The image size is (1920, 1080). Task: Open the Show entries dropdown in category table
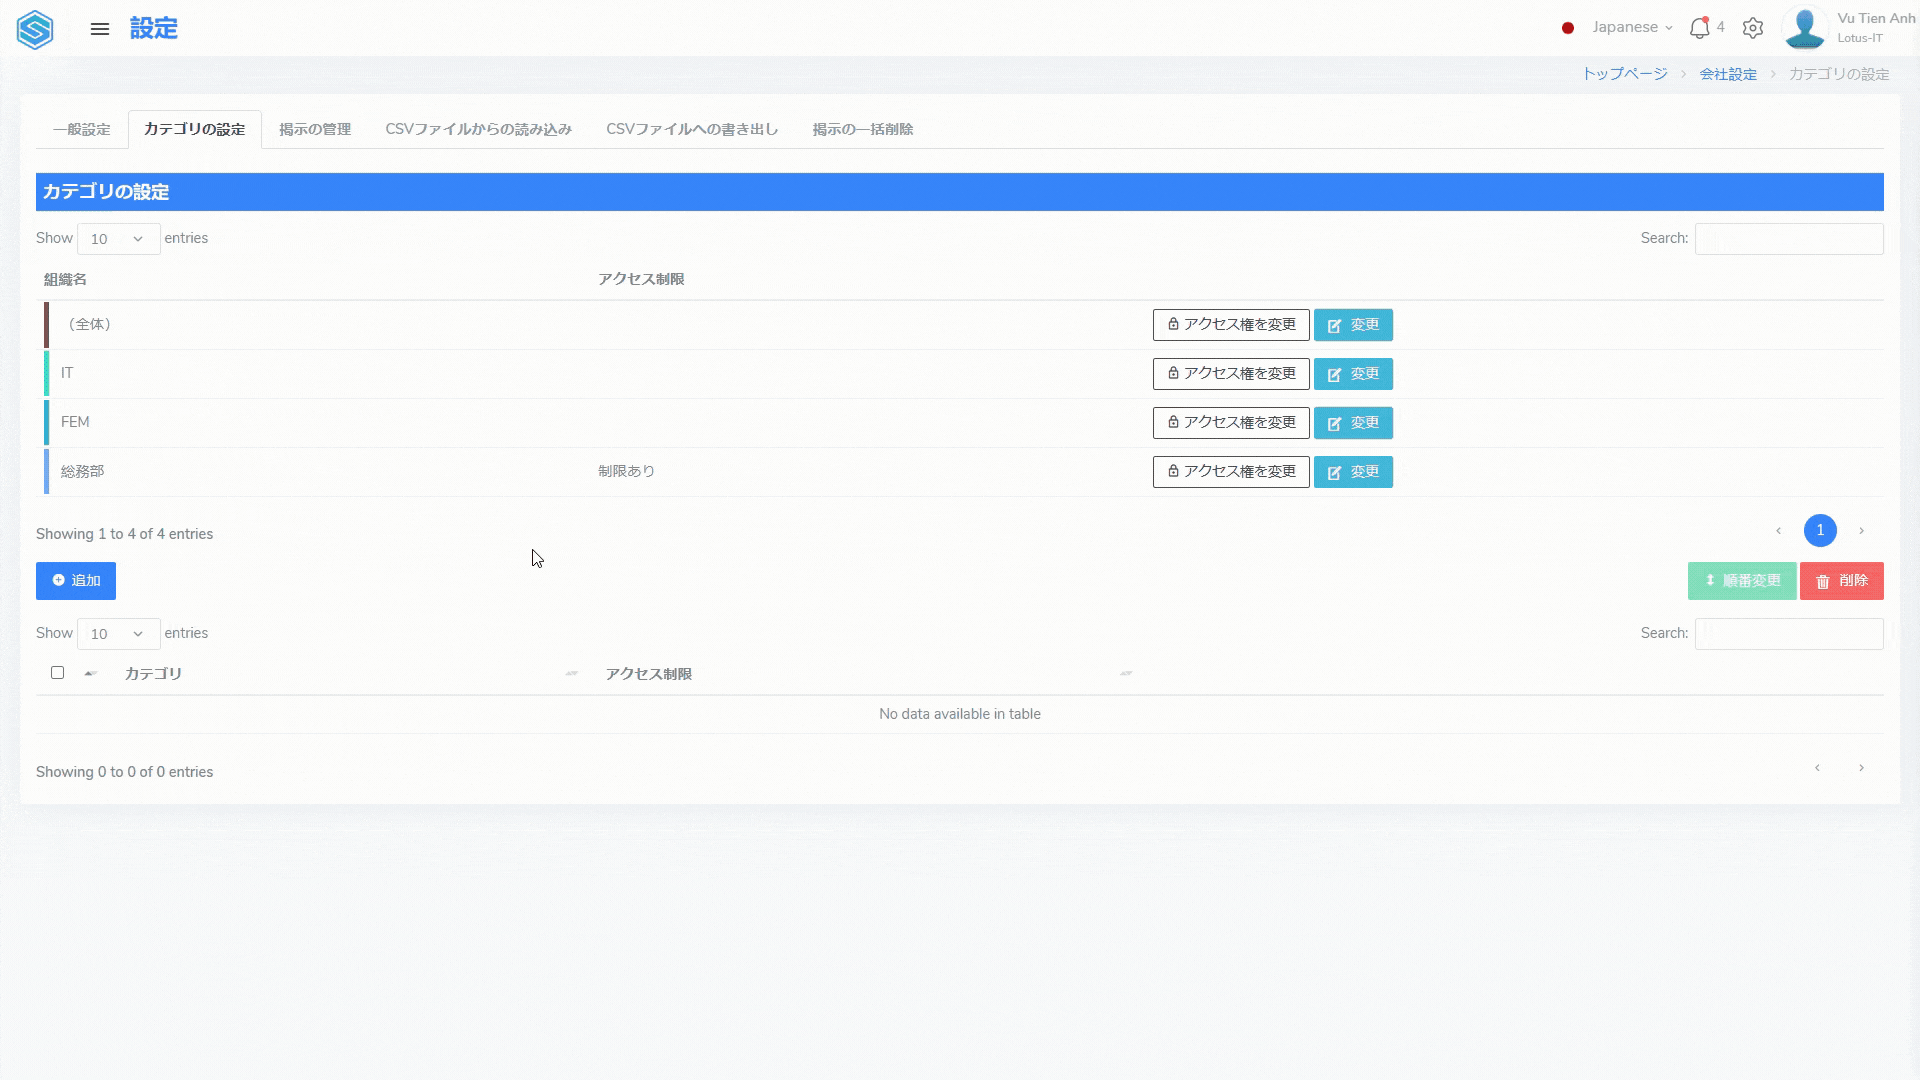click(x=118, y=634)
